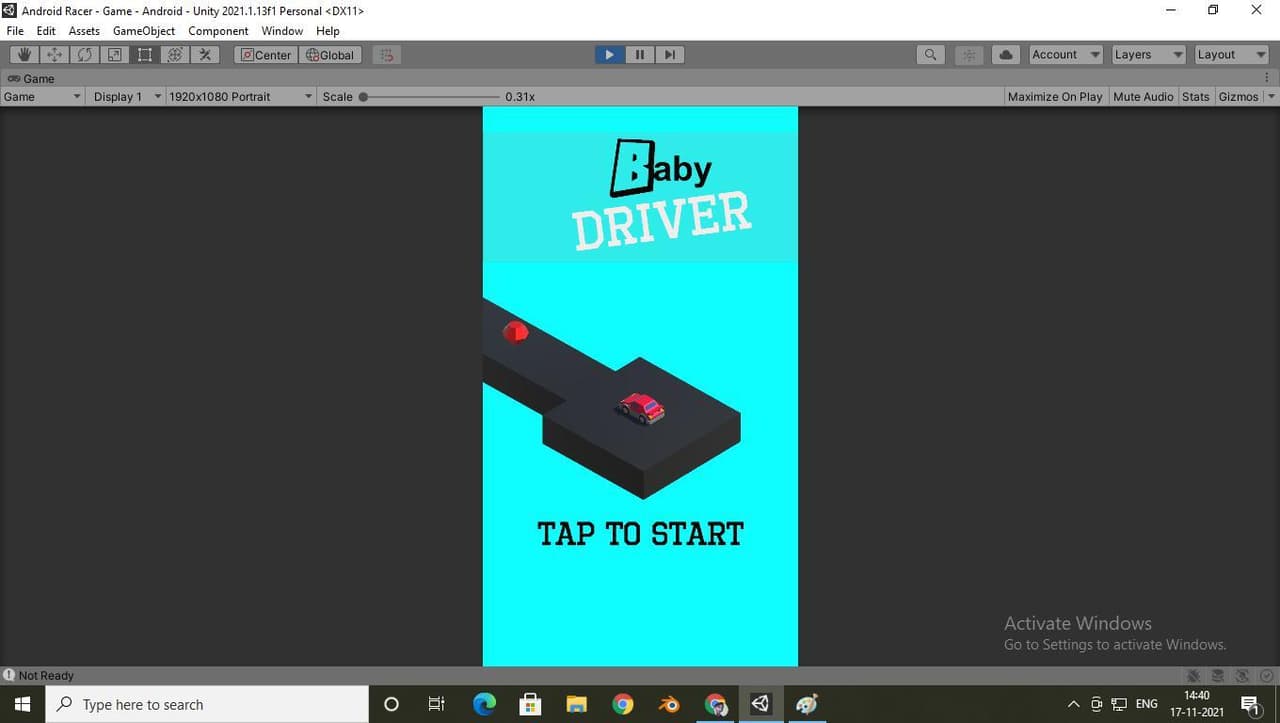
Task: Select the Scale tool
Action: [x=114, y=55]
